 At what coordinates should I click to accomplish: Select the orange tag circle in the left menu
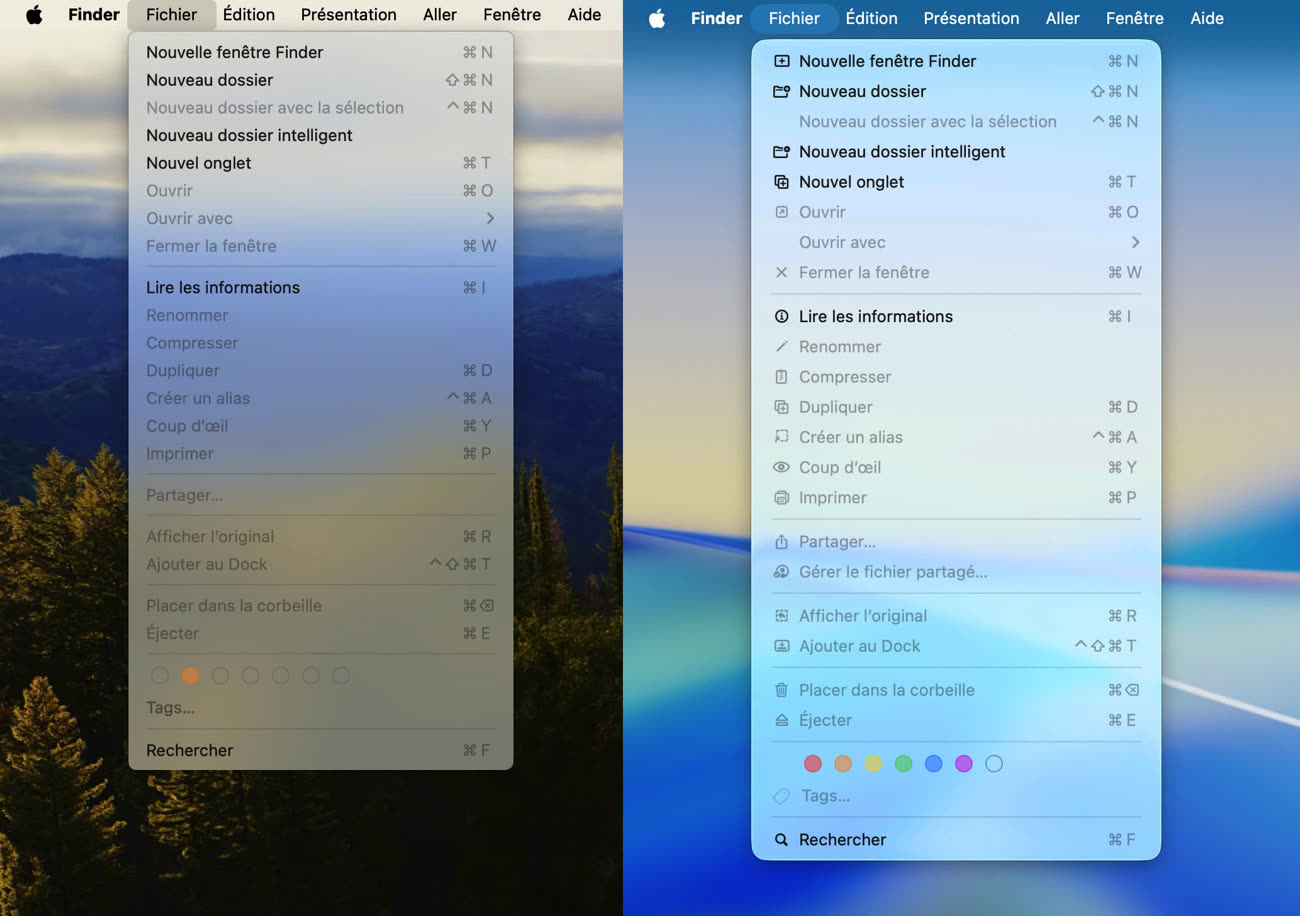(190, 676)
